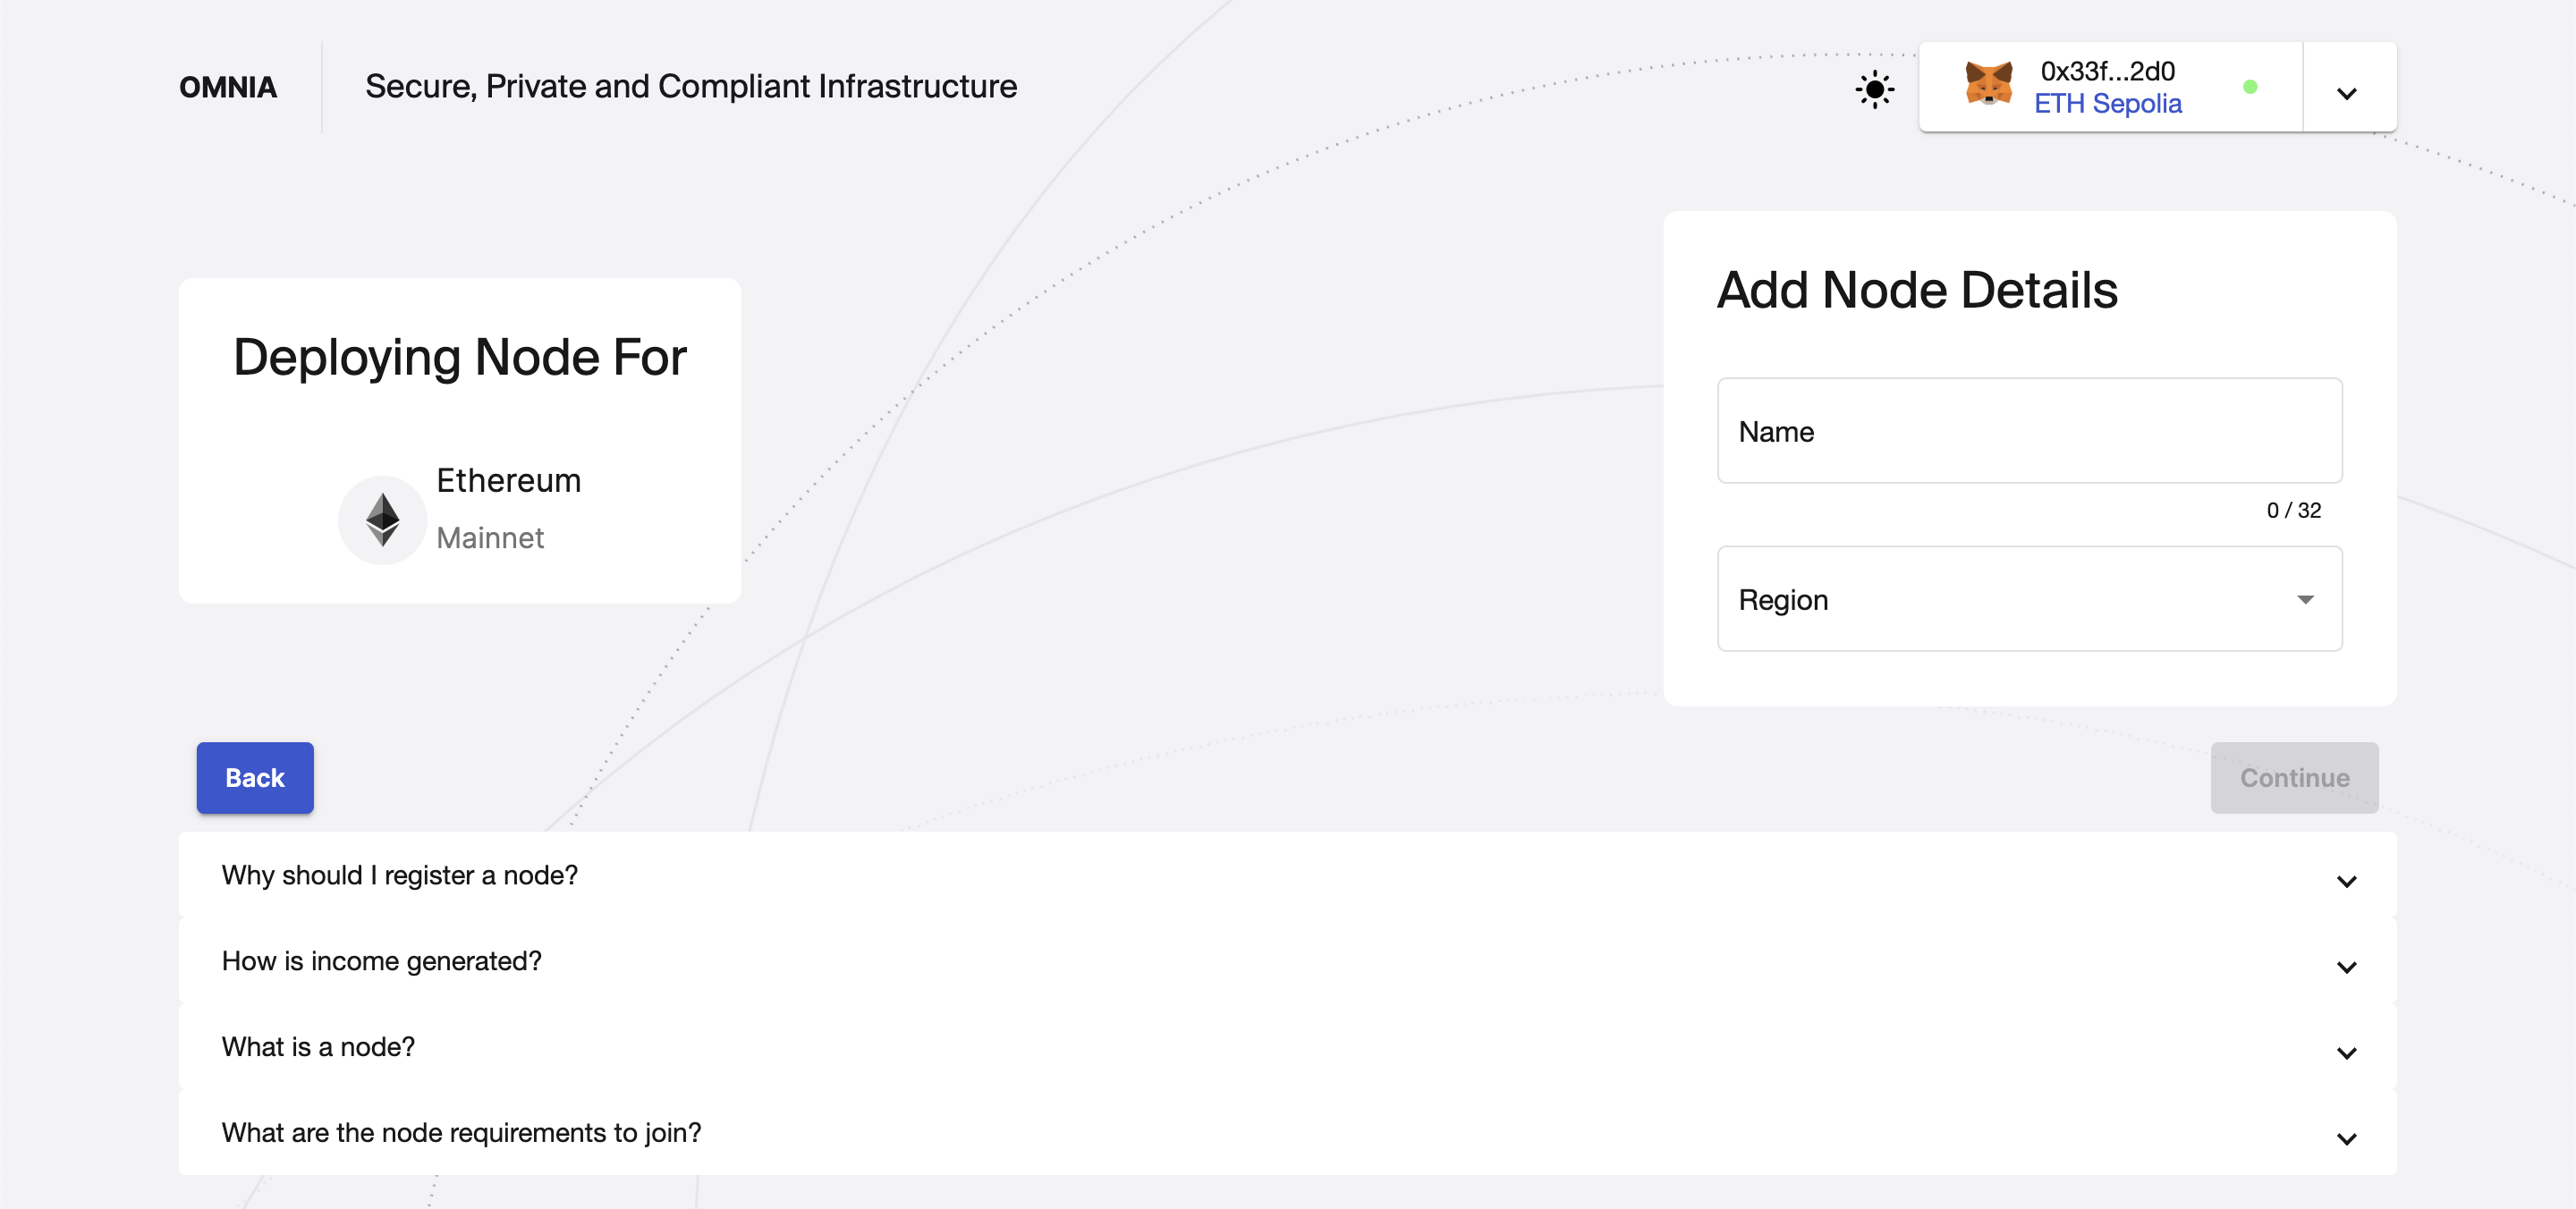Viewport: 2576px width, 1209px height.
Task: Click the OMNIA logo link
Action: (228, 88)
